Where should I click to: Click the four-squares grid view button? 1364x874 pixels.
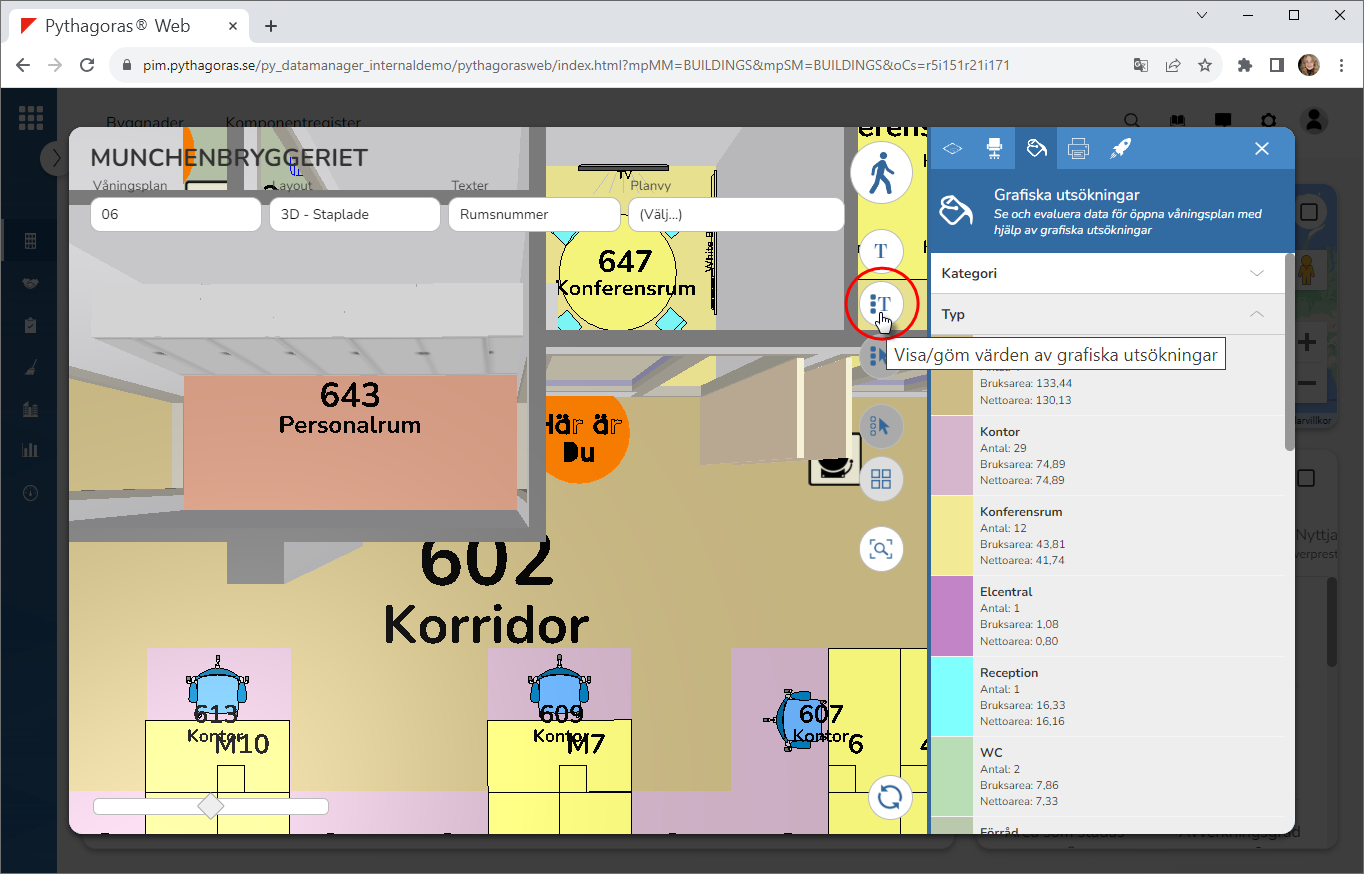[881, 479]
